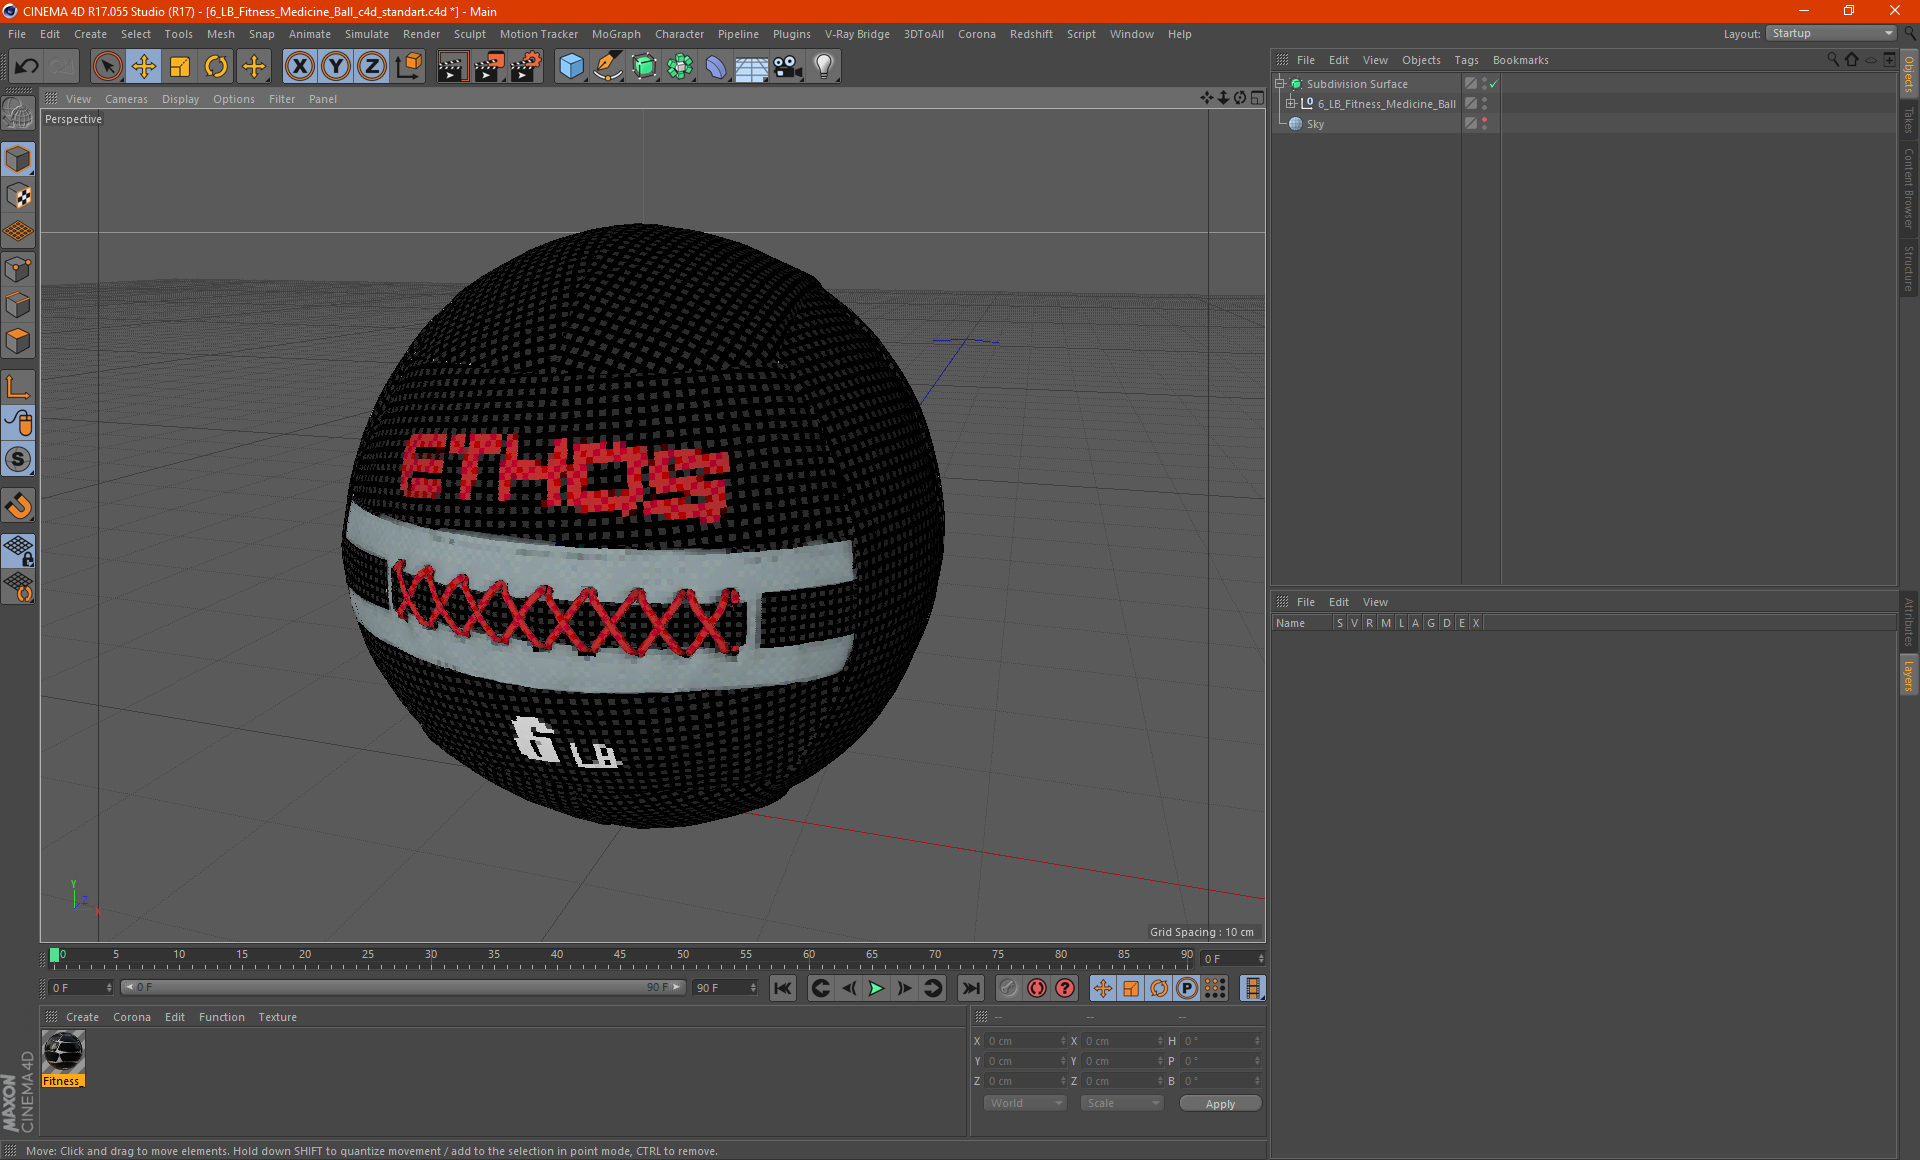Click frame 45 on timeline ruler

coord(620,955)
